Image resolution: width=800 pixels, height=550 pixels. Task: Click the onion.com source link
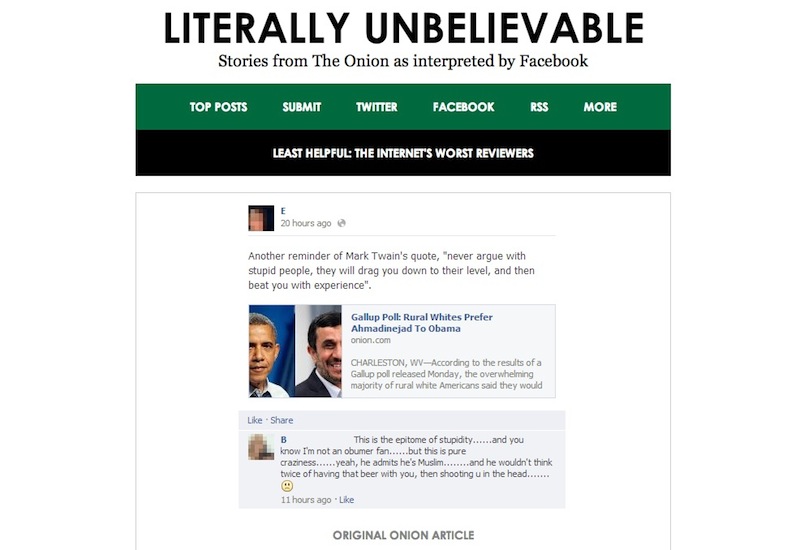370,340
